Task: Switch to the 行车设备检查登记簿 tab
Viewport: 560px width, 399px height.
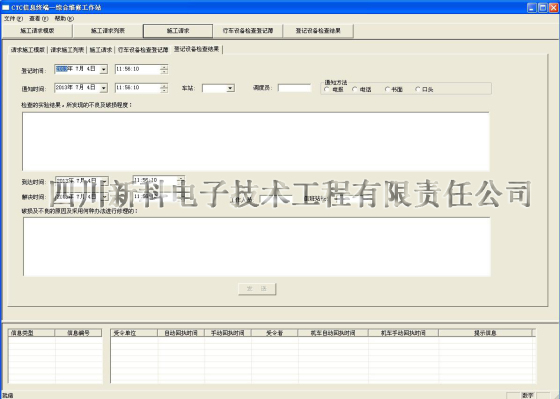Action: coord(143,50)
